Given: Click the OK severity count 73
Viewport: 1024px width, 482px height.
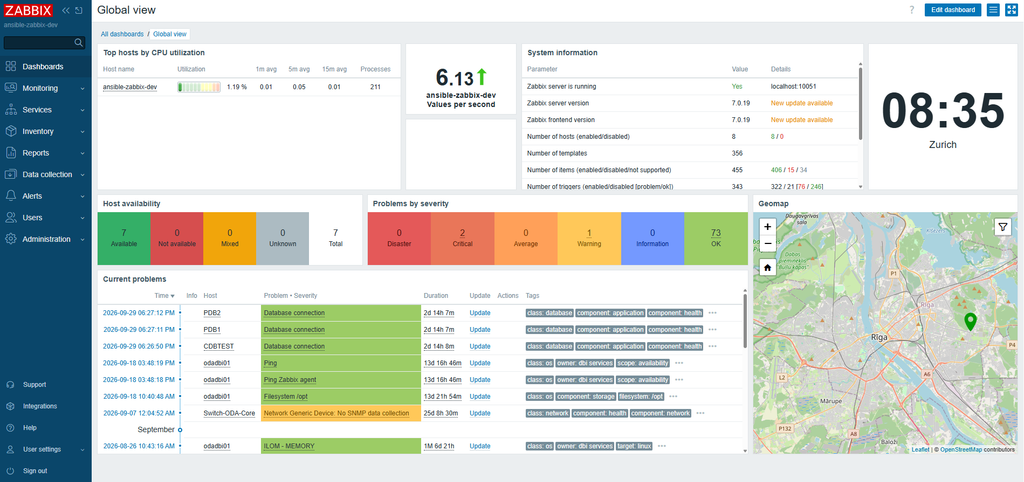Looking at the screenshot, I should (x=716, y=233).
